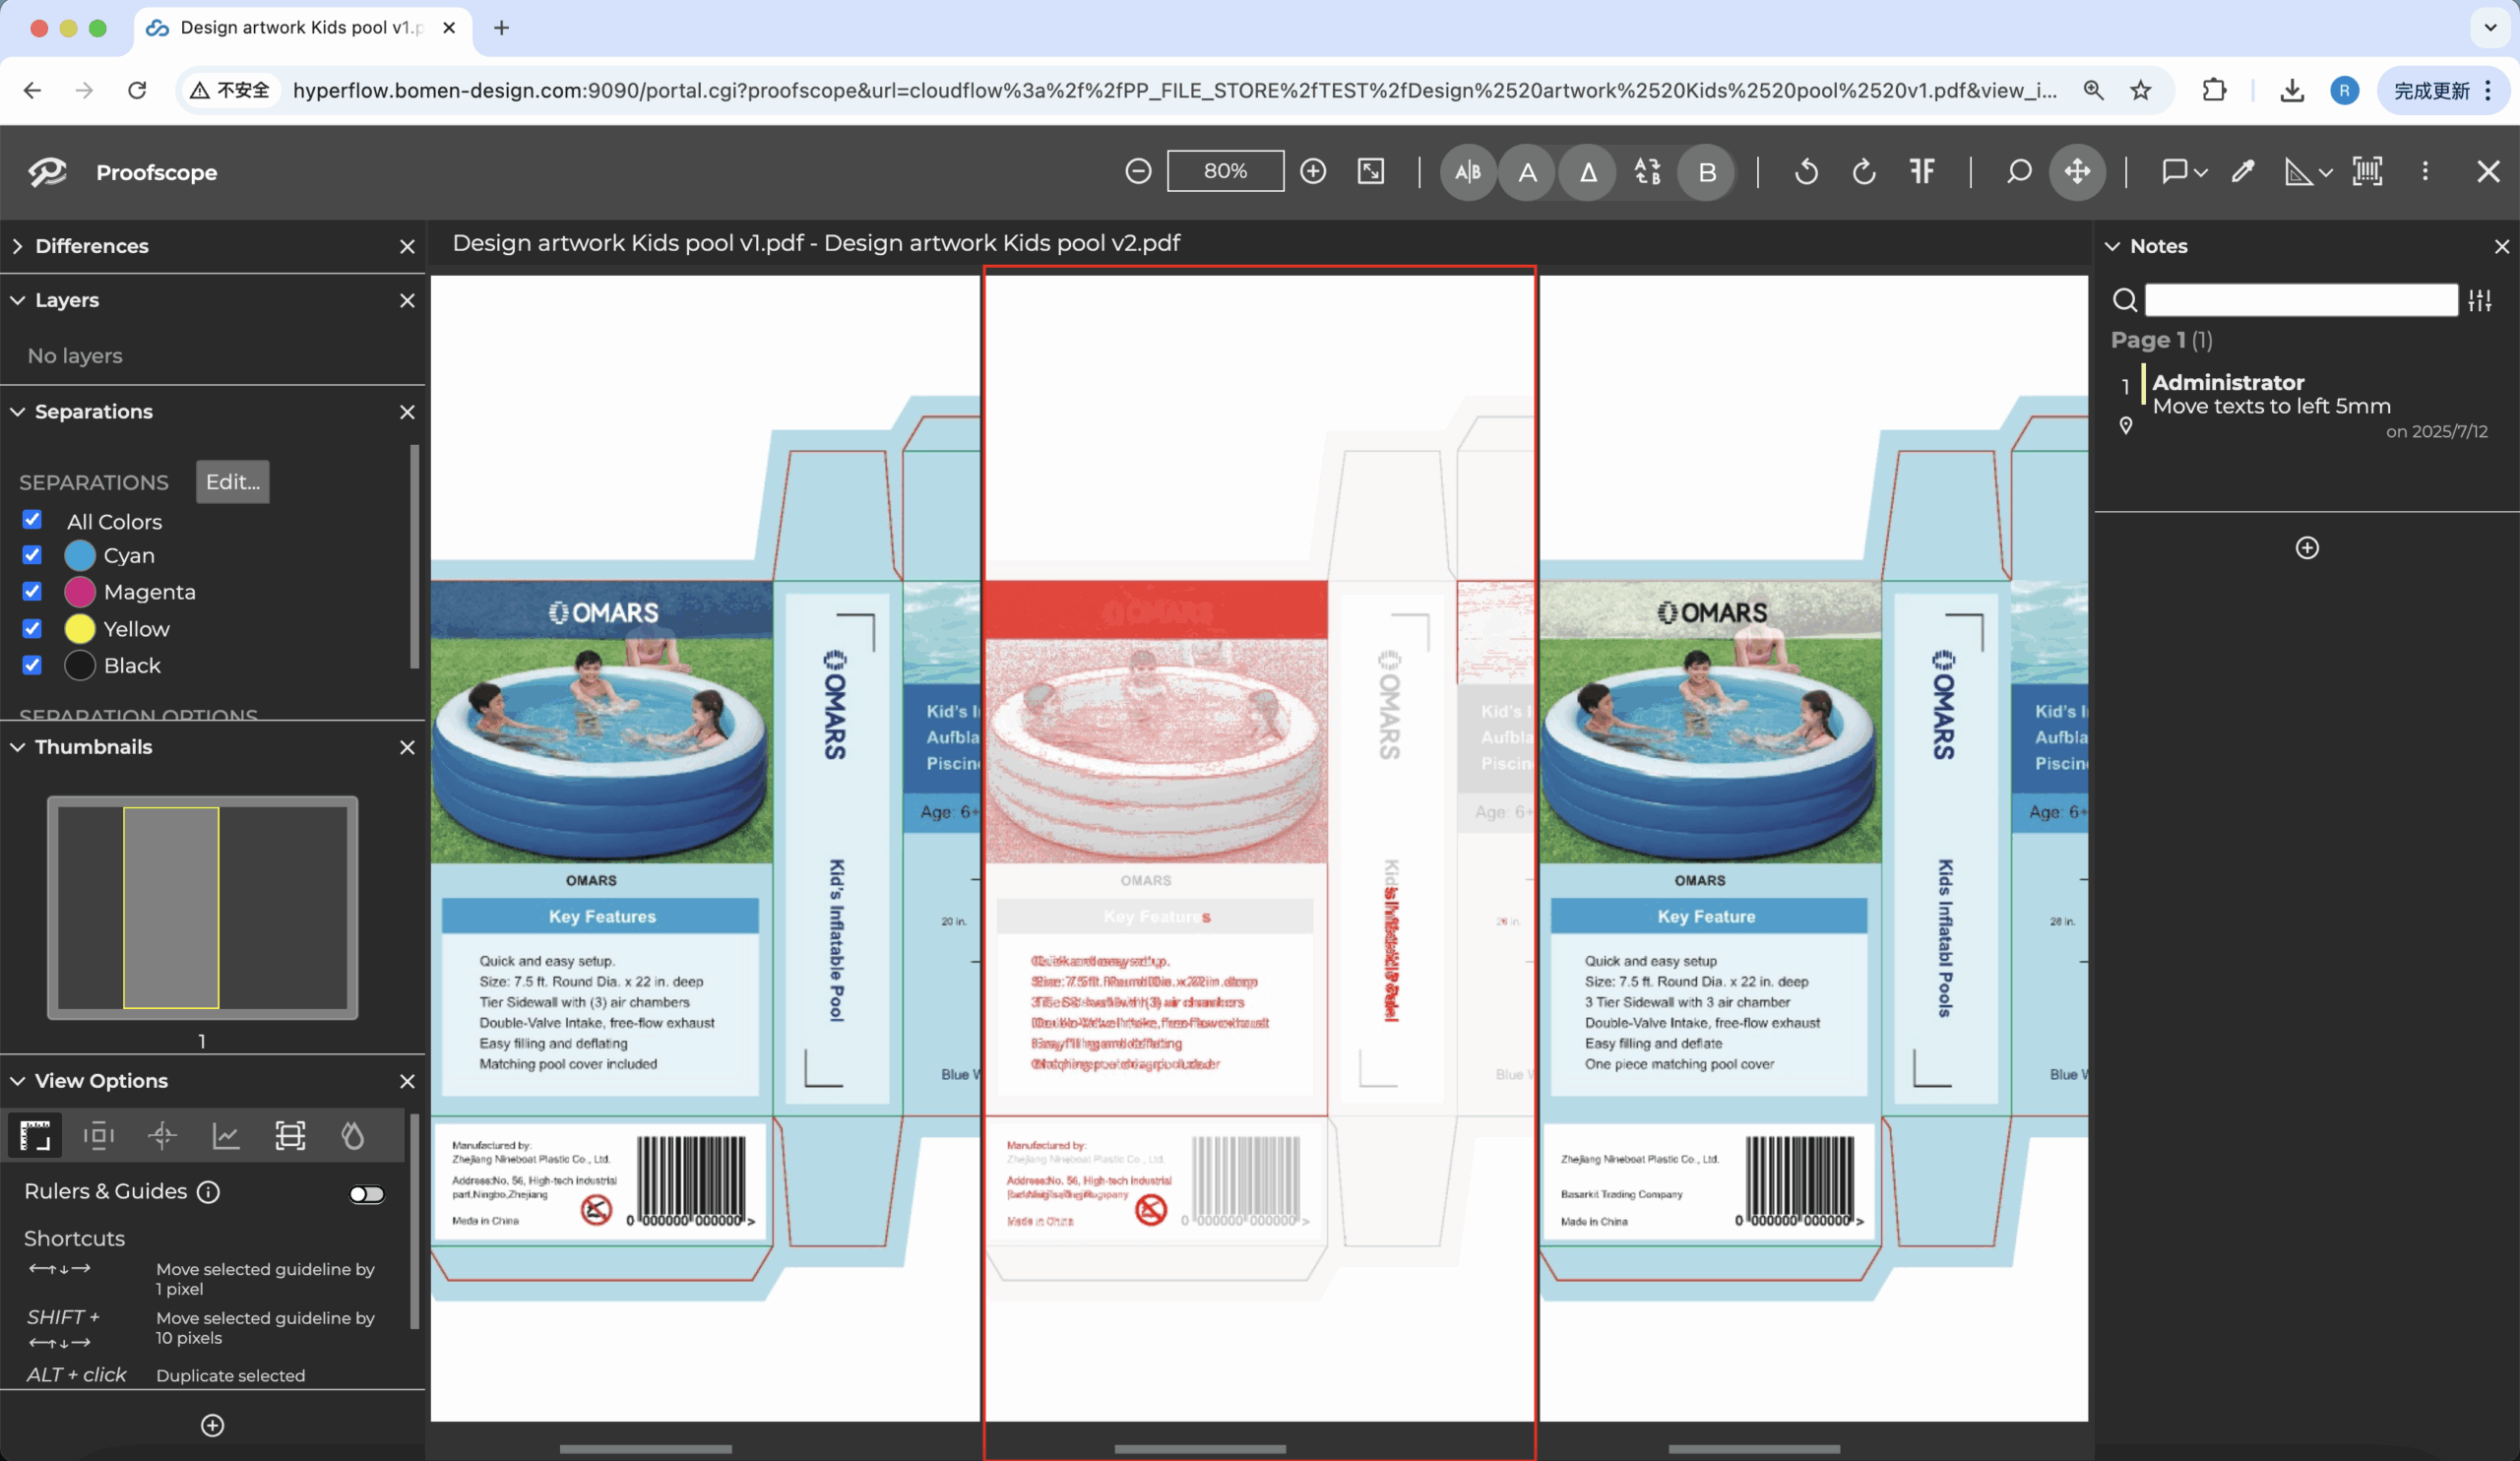Screen dimensions: 2520x1461
Task: Click the fit-to-window icon
Action: coord(1371,172)
